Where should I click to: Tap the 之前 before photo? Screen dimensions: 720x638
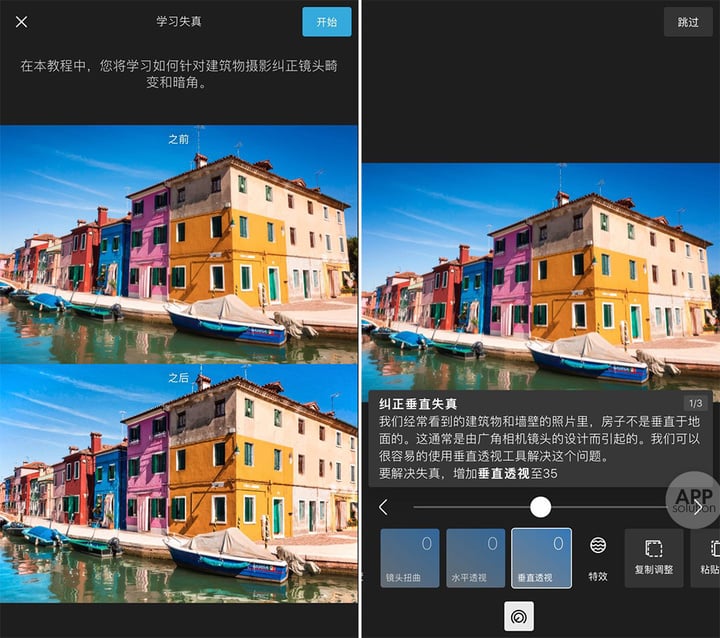(179, 244)
